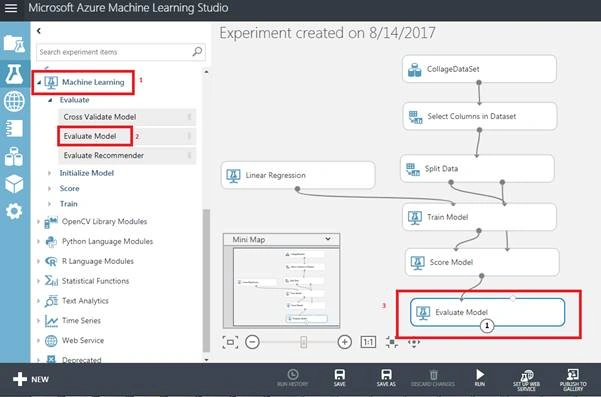
Task: Click Publish to Gallery
Action: tap(573, 380)
